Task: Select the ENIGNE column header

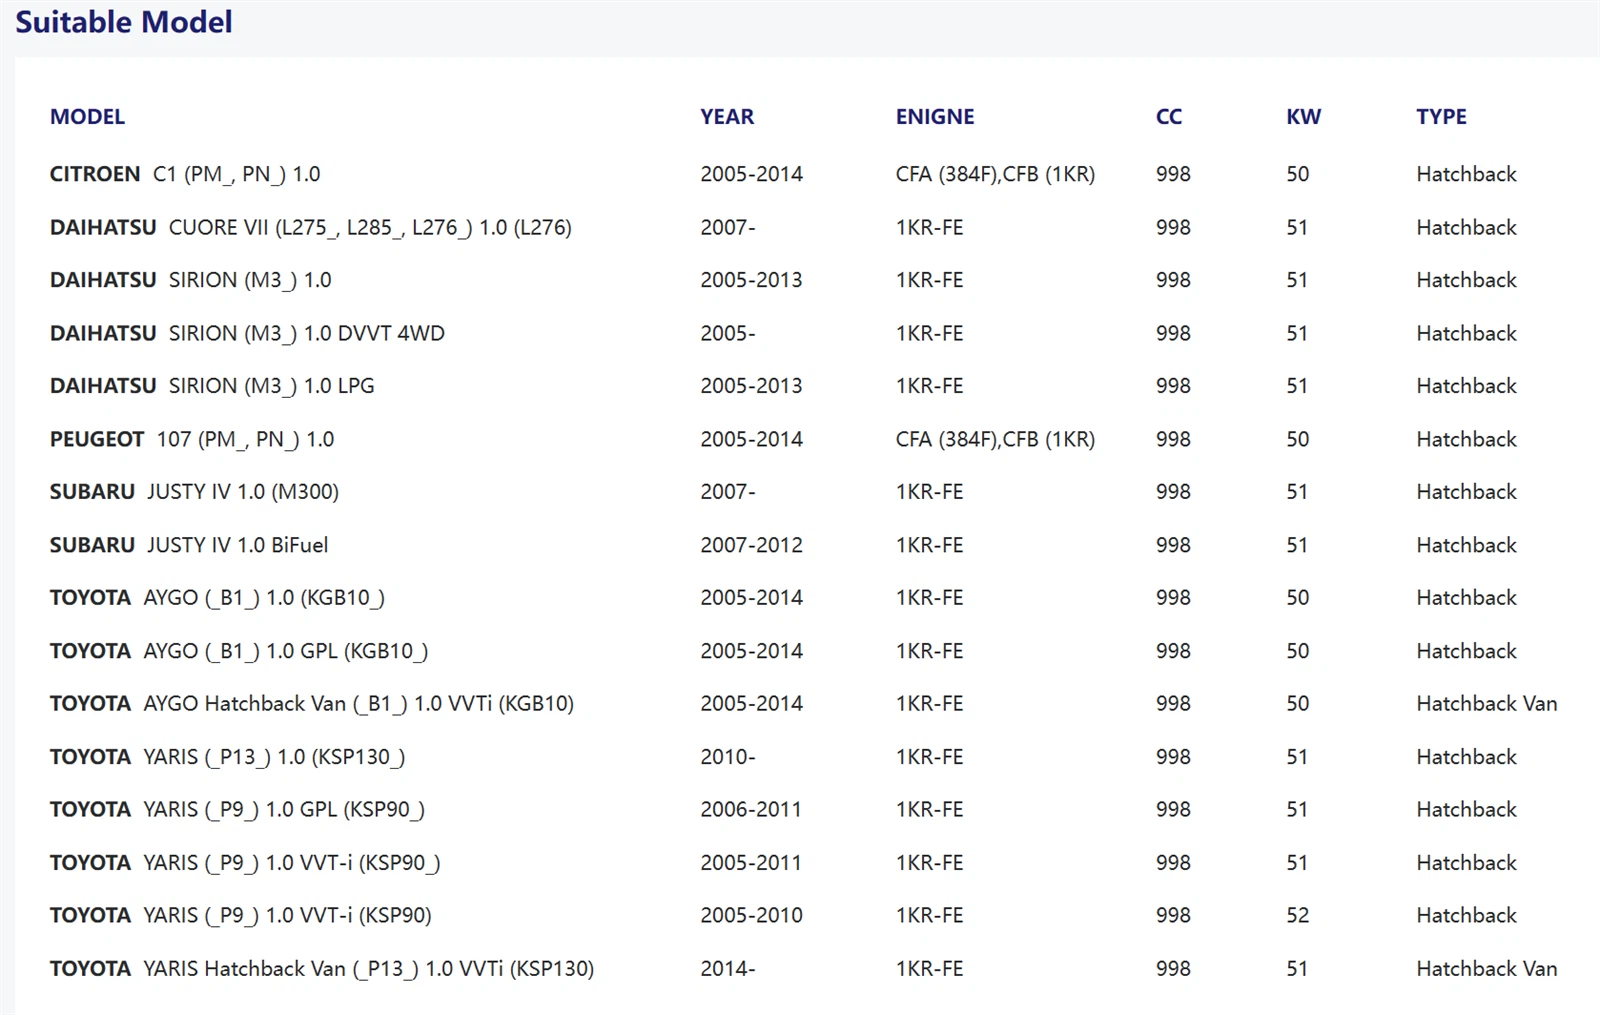Action: tap(935, 117)
